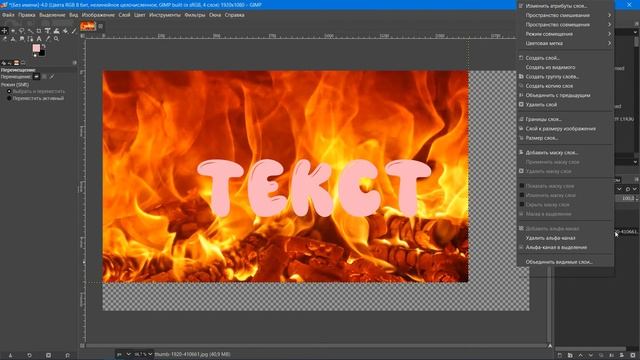Open navigation preview icon at canvas corner

click(550, 346)
